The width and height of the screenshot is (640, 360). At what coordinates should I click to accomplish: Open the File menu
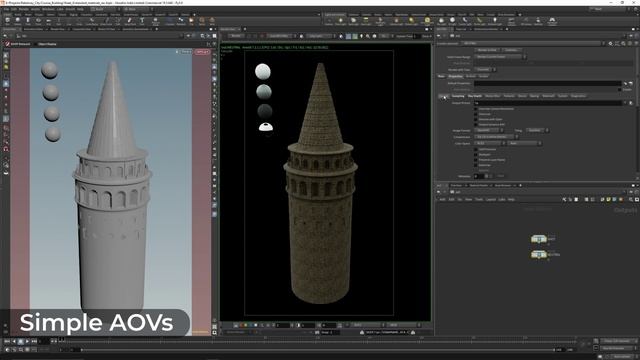coord(6,9)
